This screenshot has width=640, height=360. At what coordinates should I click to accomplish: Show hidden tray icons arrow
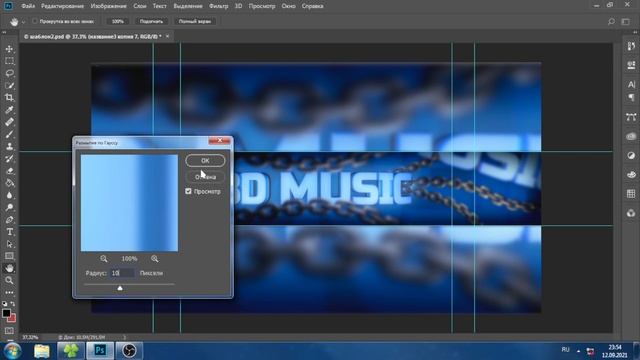tap(578, 351)
